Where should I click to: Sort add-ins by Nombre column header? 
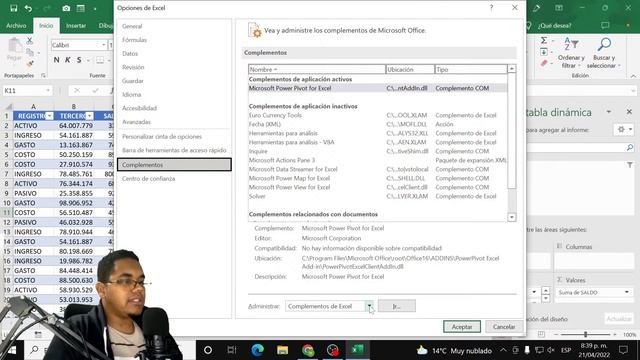[317, 69]
